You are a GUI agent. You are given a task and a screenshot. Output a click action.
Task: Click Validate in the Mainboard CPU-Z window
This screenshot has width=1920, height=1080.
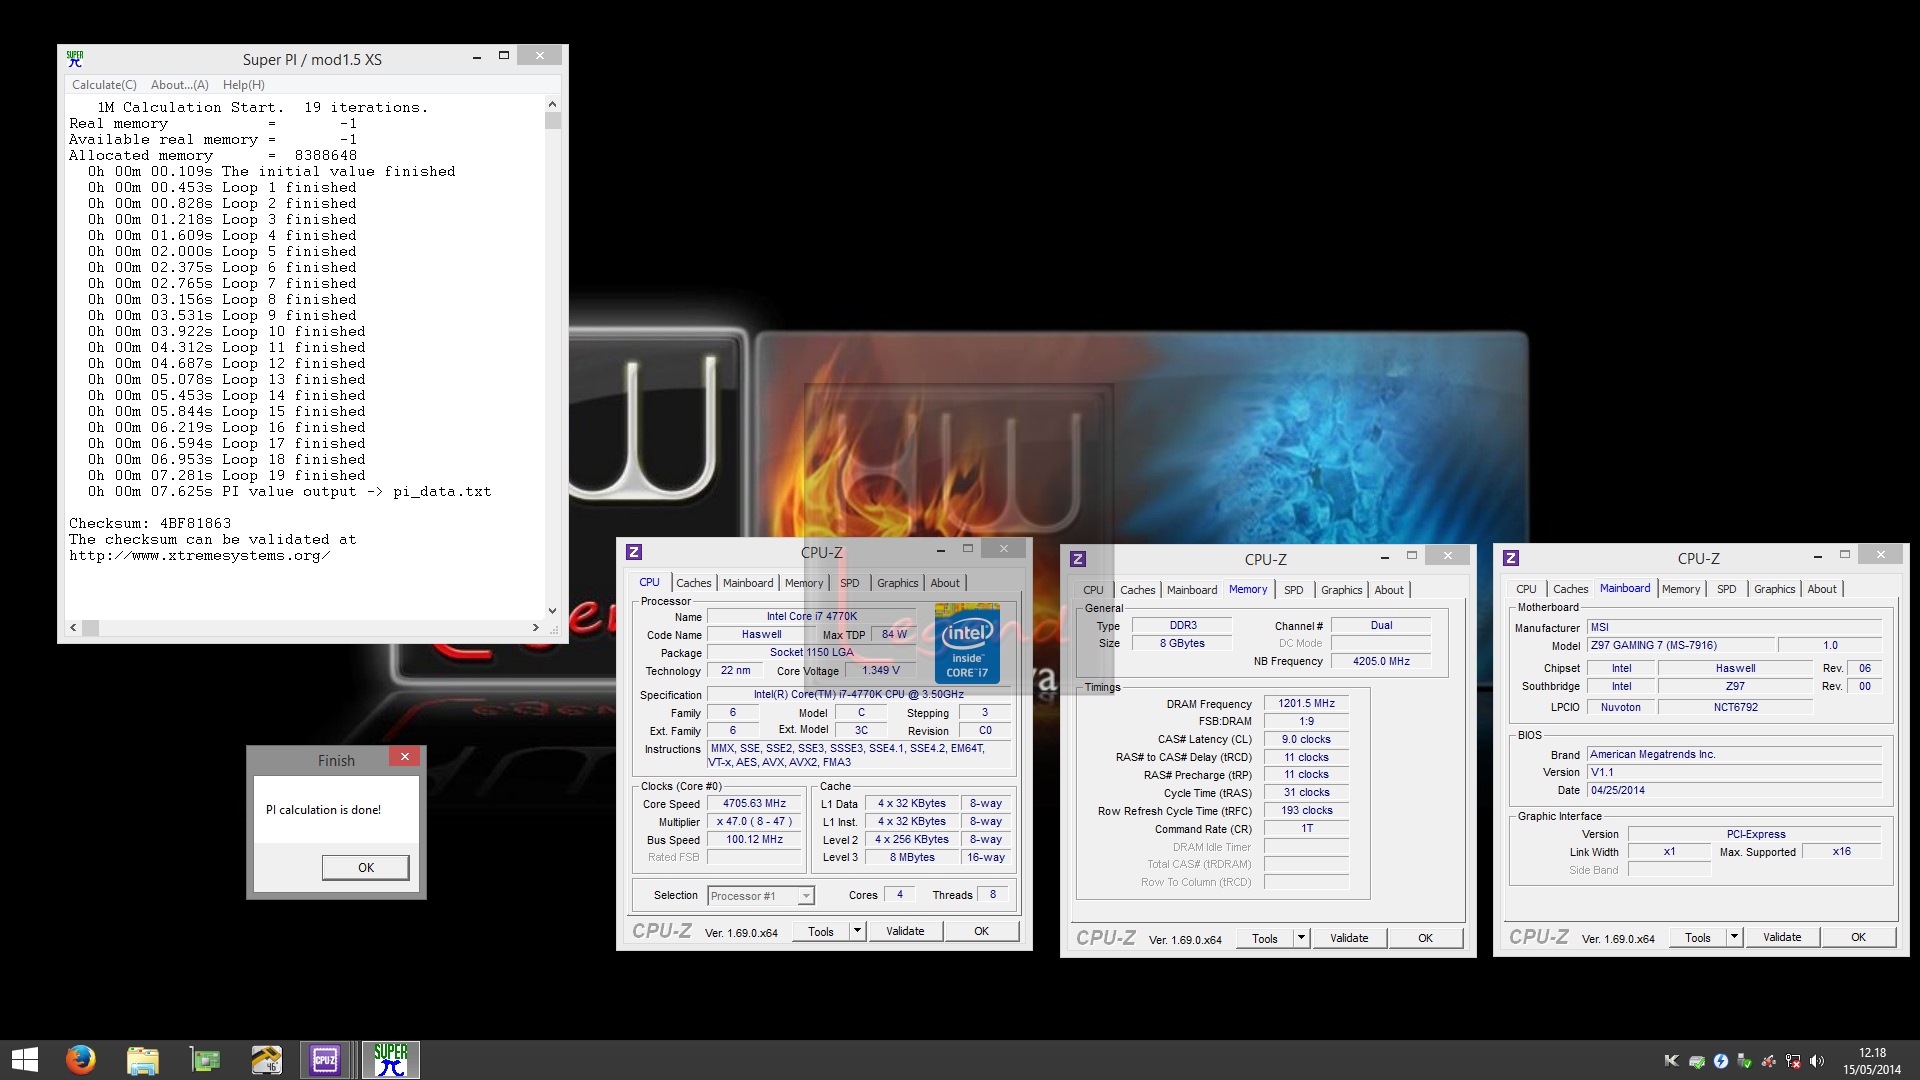coord(1782,937)
